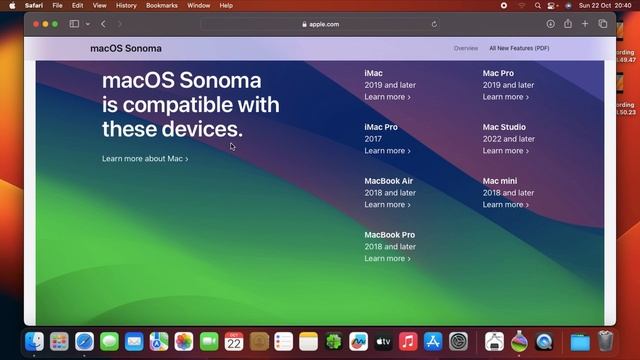Viewport: 640px width, 360px height.
Task: Open Messages from the Dock
Action: coord(109,341)
